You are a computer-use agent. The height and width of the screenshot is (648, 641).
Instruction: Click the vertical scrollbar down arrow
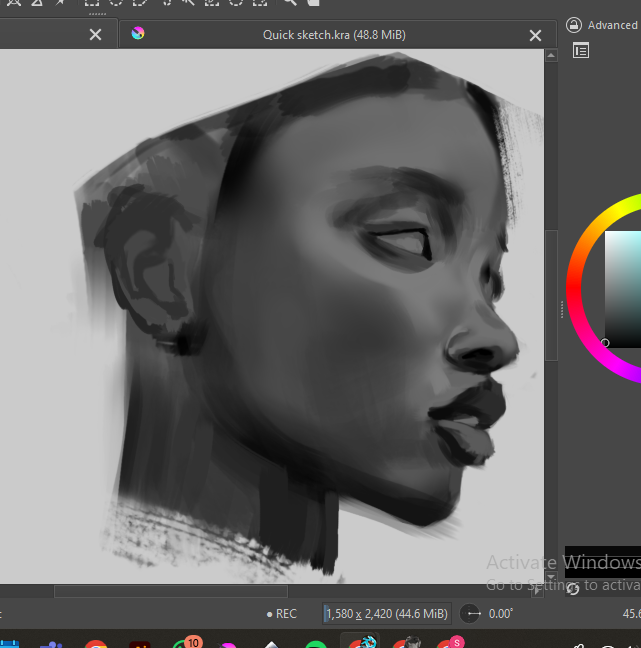(x=551, y=577)
